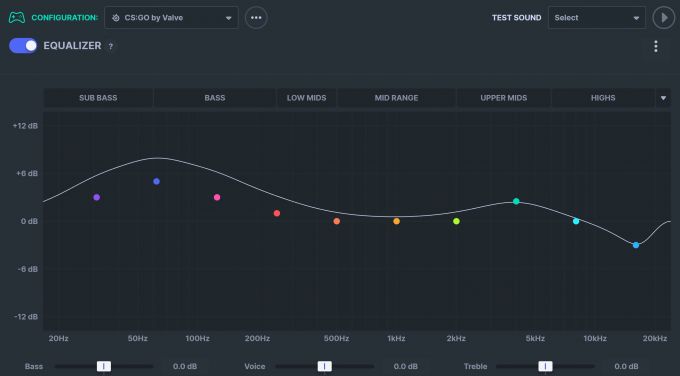Viewport: 680px width, 376px height.
Task: Select the purple EQ band point
Action: [97, 197]
